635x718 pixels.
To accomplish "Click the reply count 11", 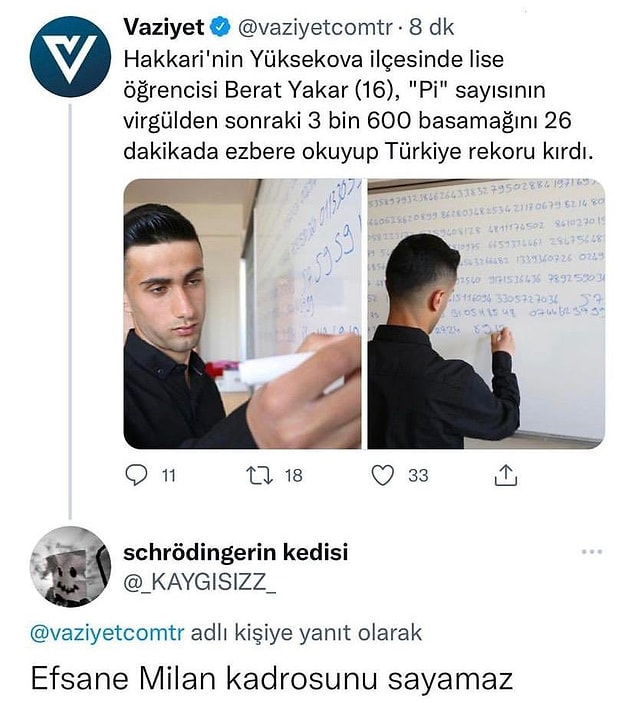I will point(169,476).
